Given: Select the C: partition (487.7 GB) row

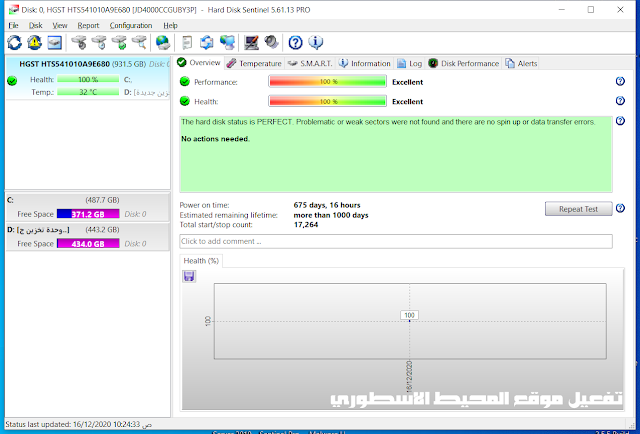Looking at the screenshot, I should [87, 207].
